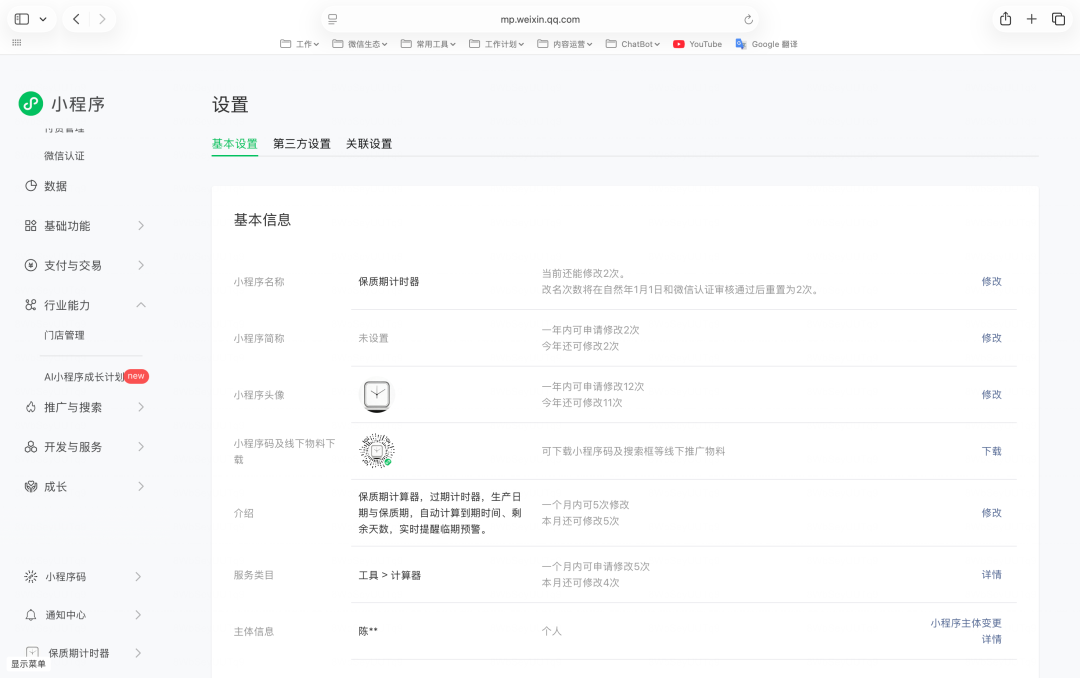The height and width of the screenshot is (678, 1080).
Task: Open 通知中心 via the bell icon
Action: (x=29, y=615)
